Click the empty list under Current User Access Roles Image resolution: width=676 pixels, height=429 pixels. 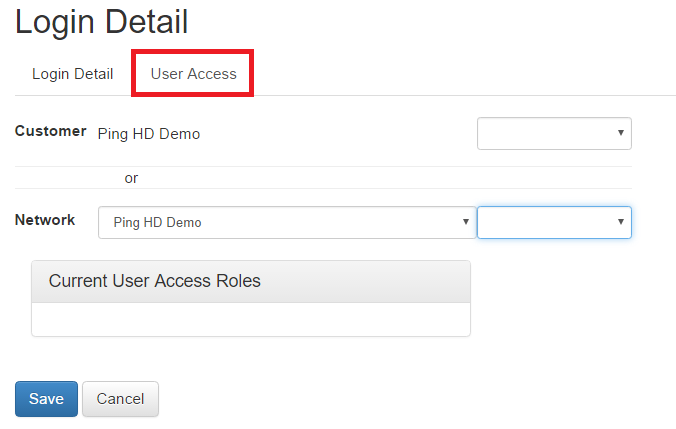[250, 319]
